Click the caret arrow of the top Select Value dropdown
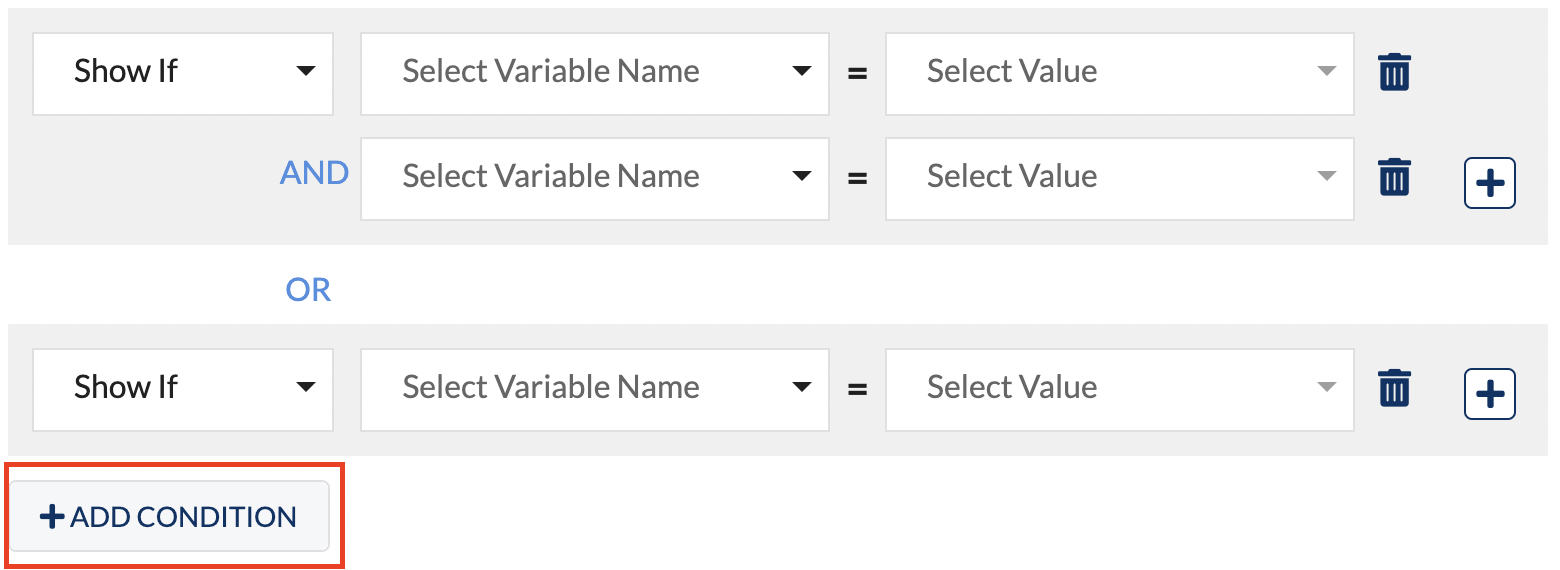Viewport: 1560px width, 570px height. coord(1326,72)
